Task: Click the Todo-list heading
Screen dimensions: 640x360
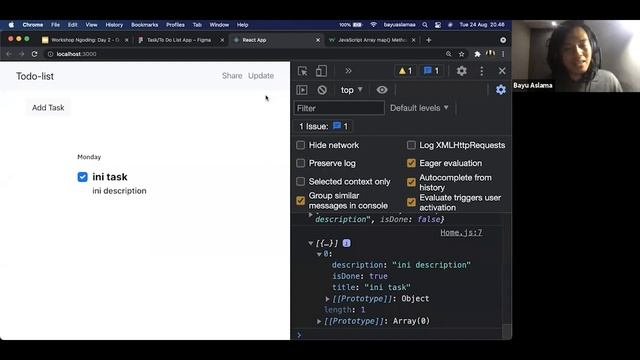Action: click(x=35, y=76)
